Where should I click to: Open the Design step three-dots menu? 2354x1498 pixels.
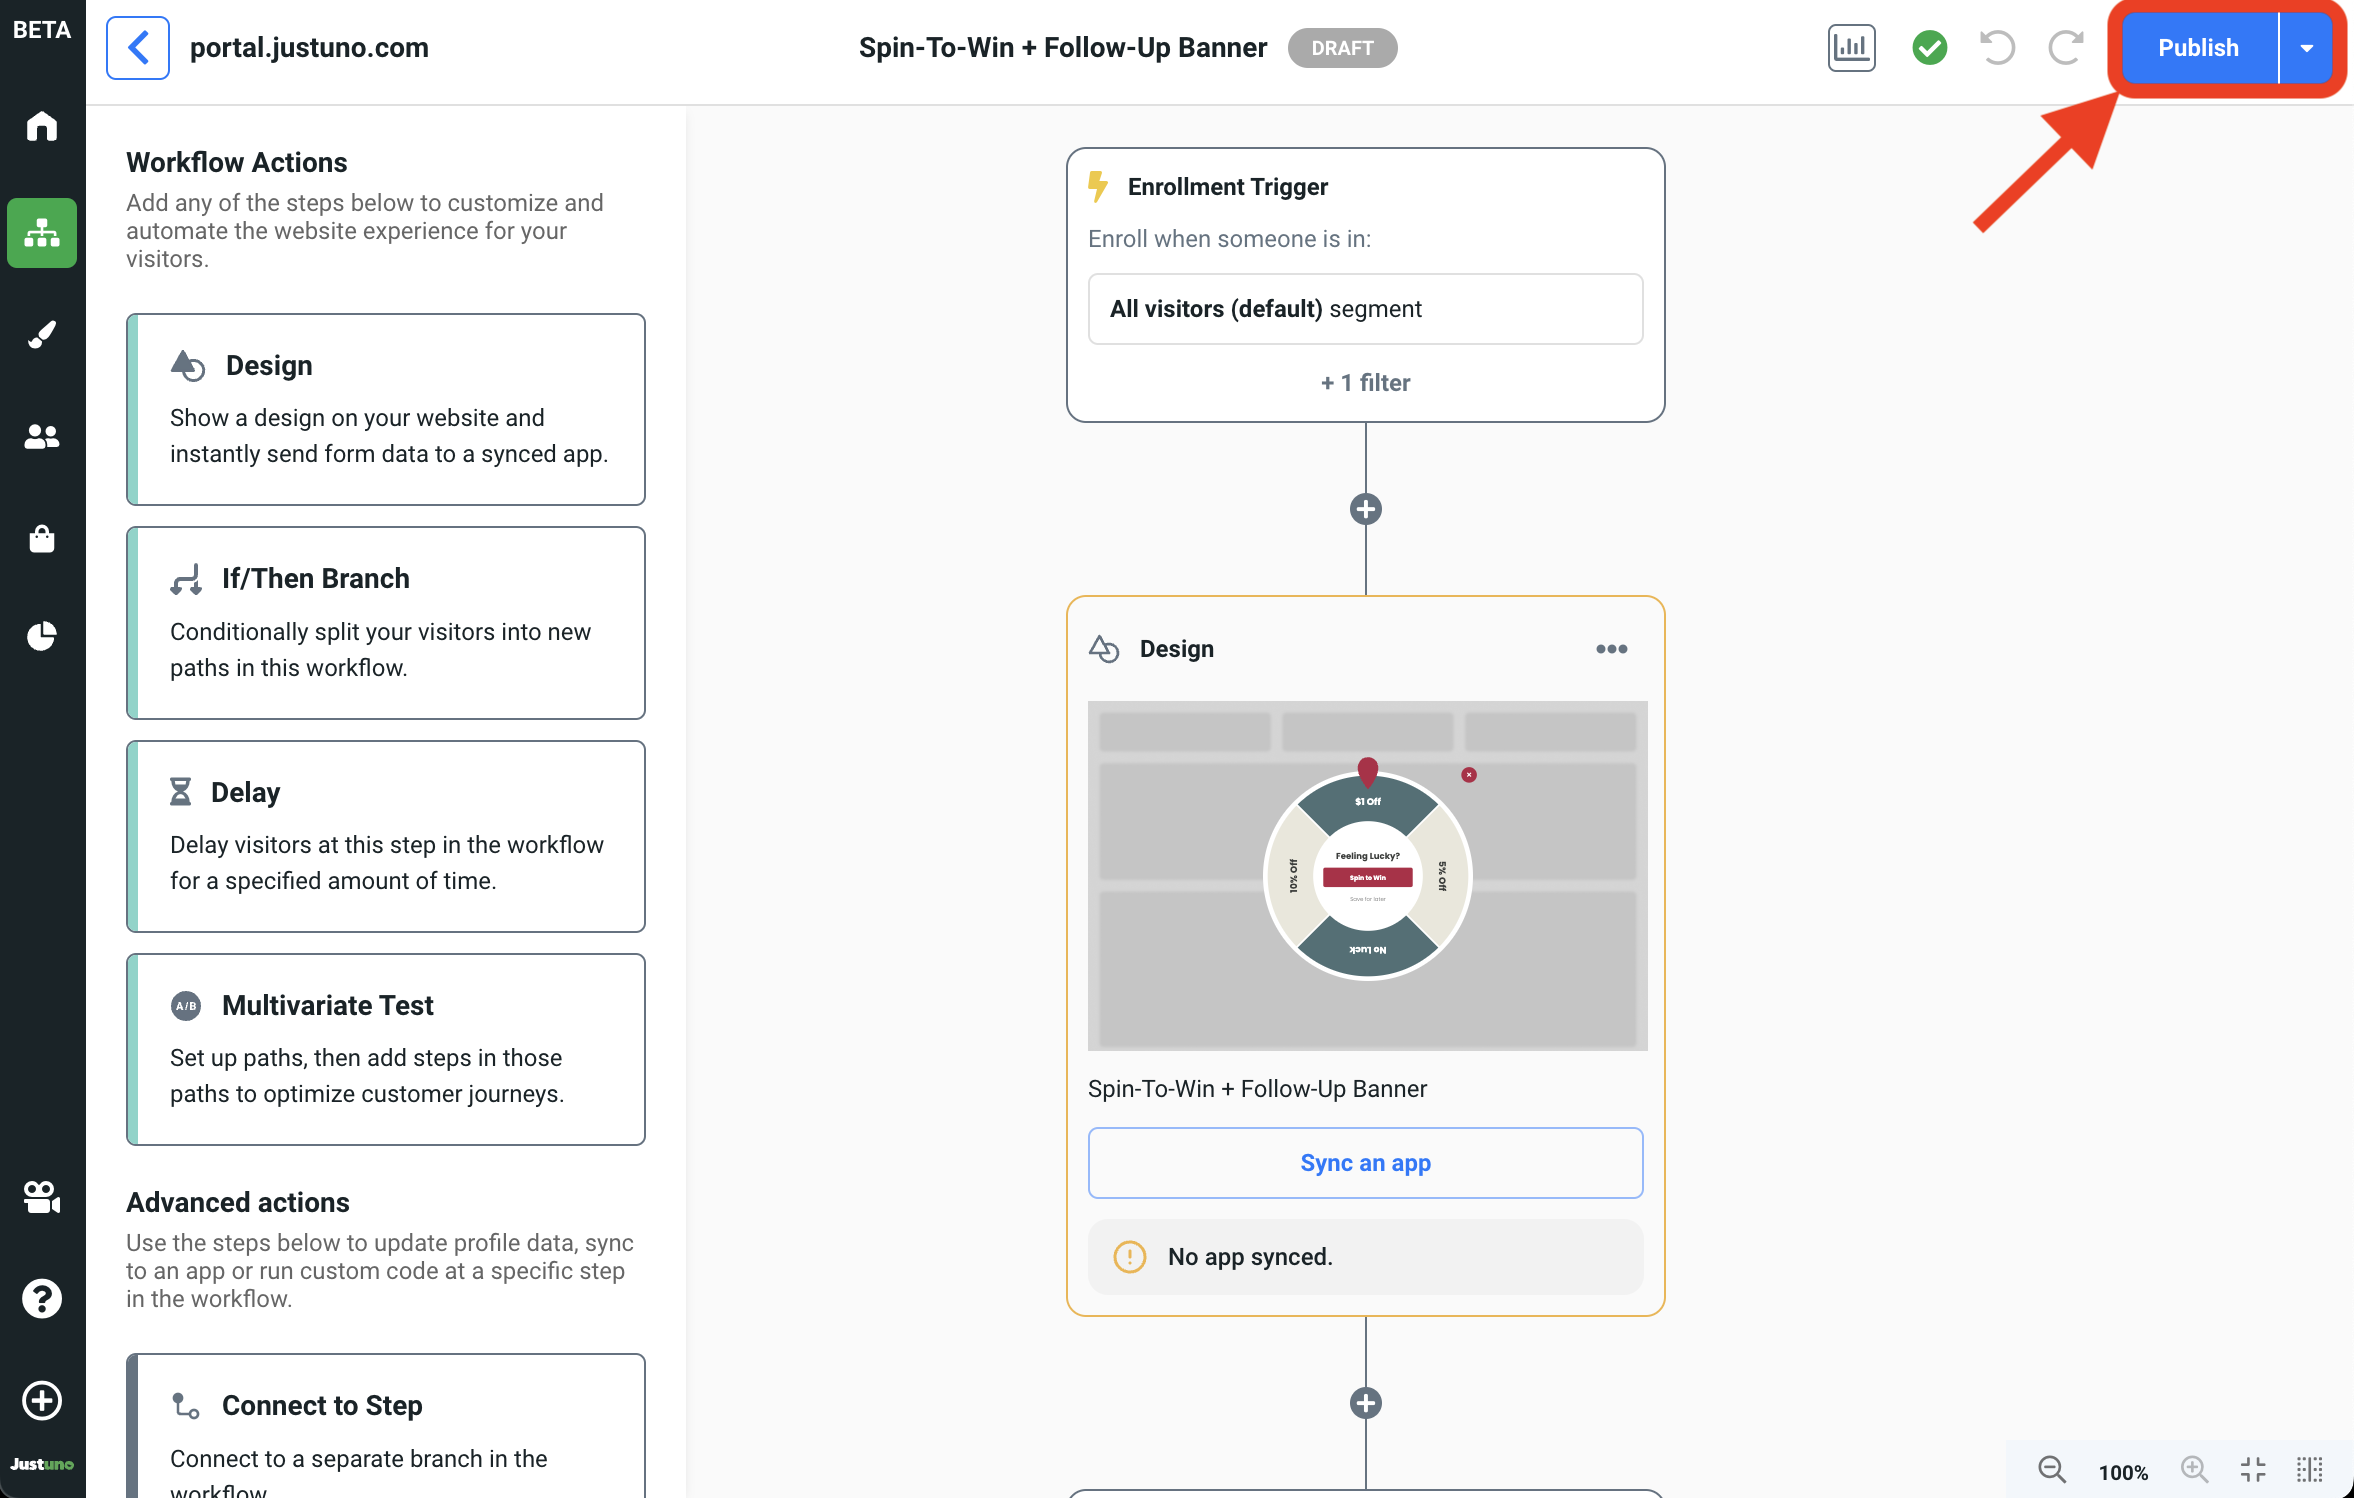(1611, 649)
